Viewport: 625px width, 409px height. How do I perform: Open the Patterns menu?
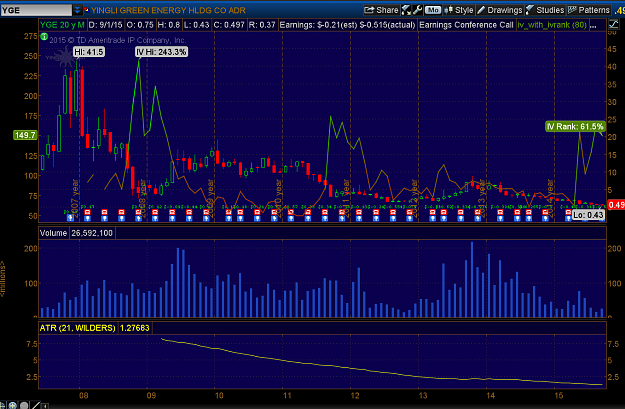[x=589, y=10]
